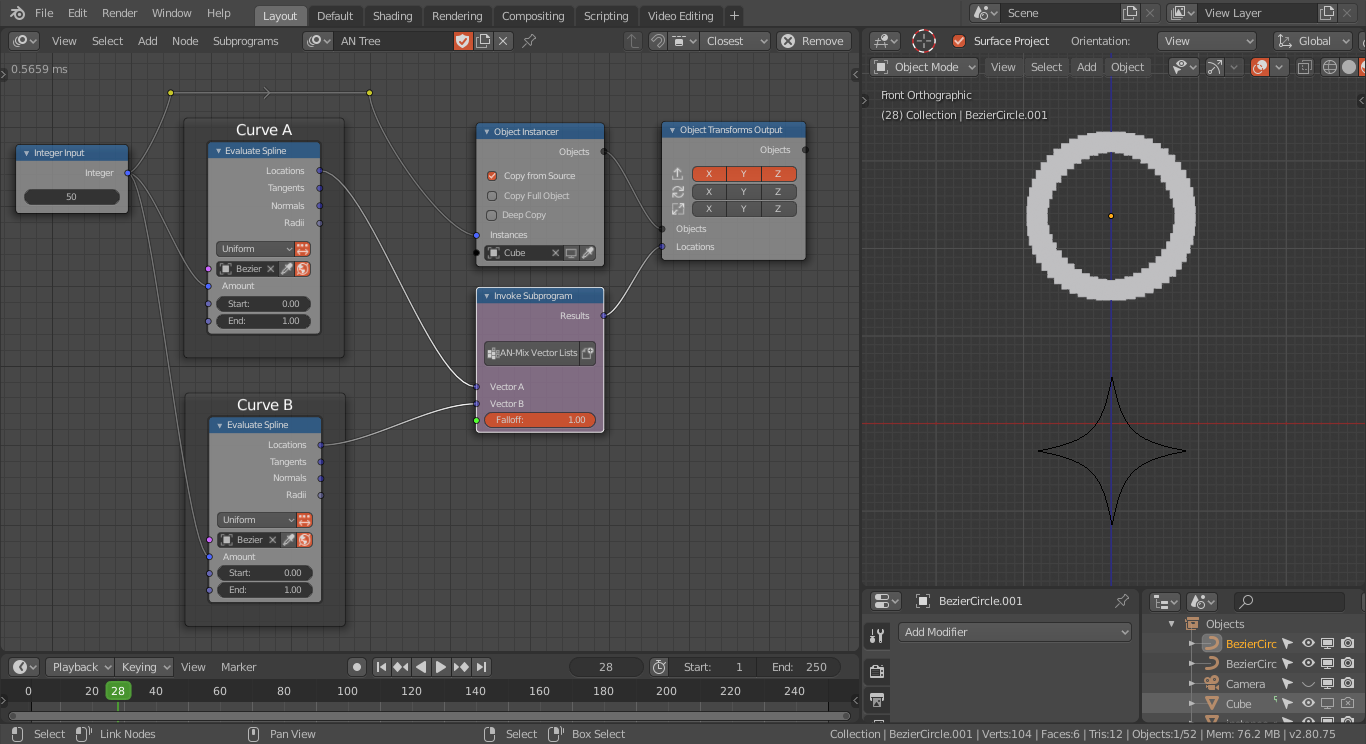Open the Tool properties tab

tap(877, 635)
